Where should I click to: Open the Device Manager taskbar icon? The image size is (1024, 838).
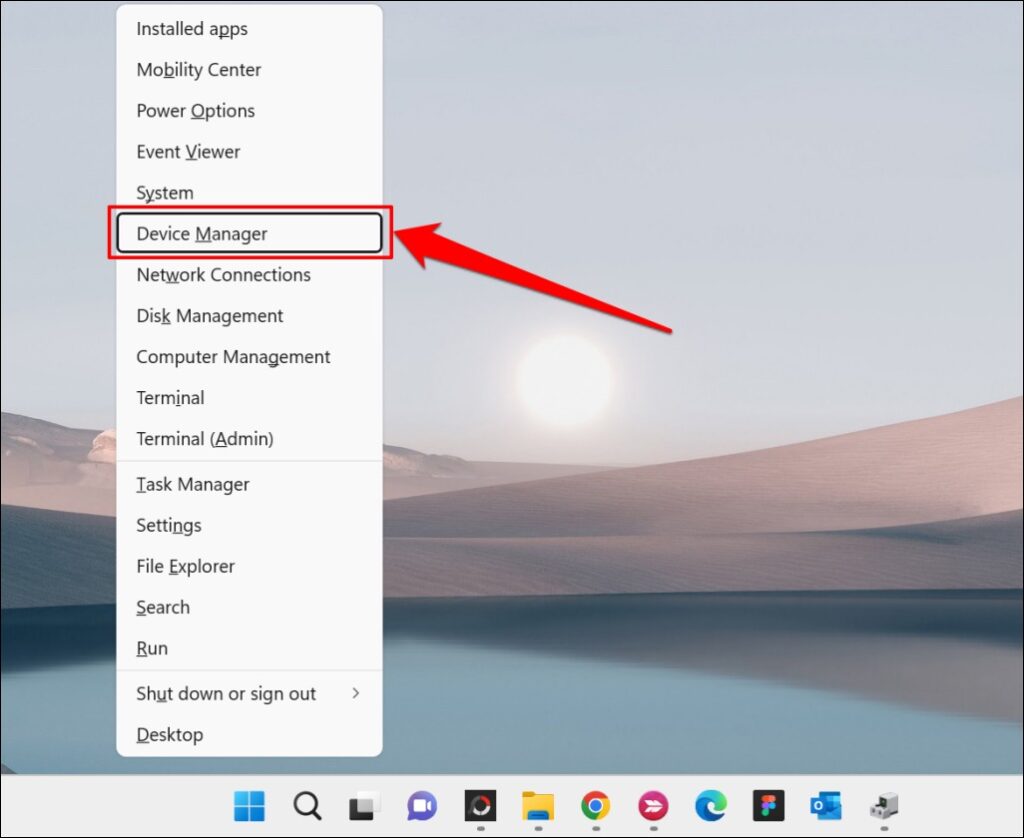coord(884,806)
